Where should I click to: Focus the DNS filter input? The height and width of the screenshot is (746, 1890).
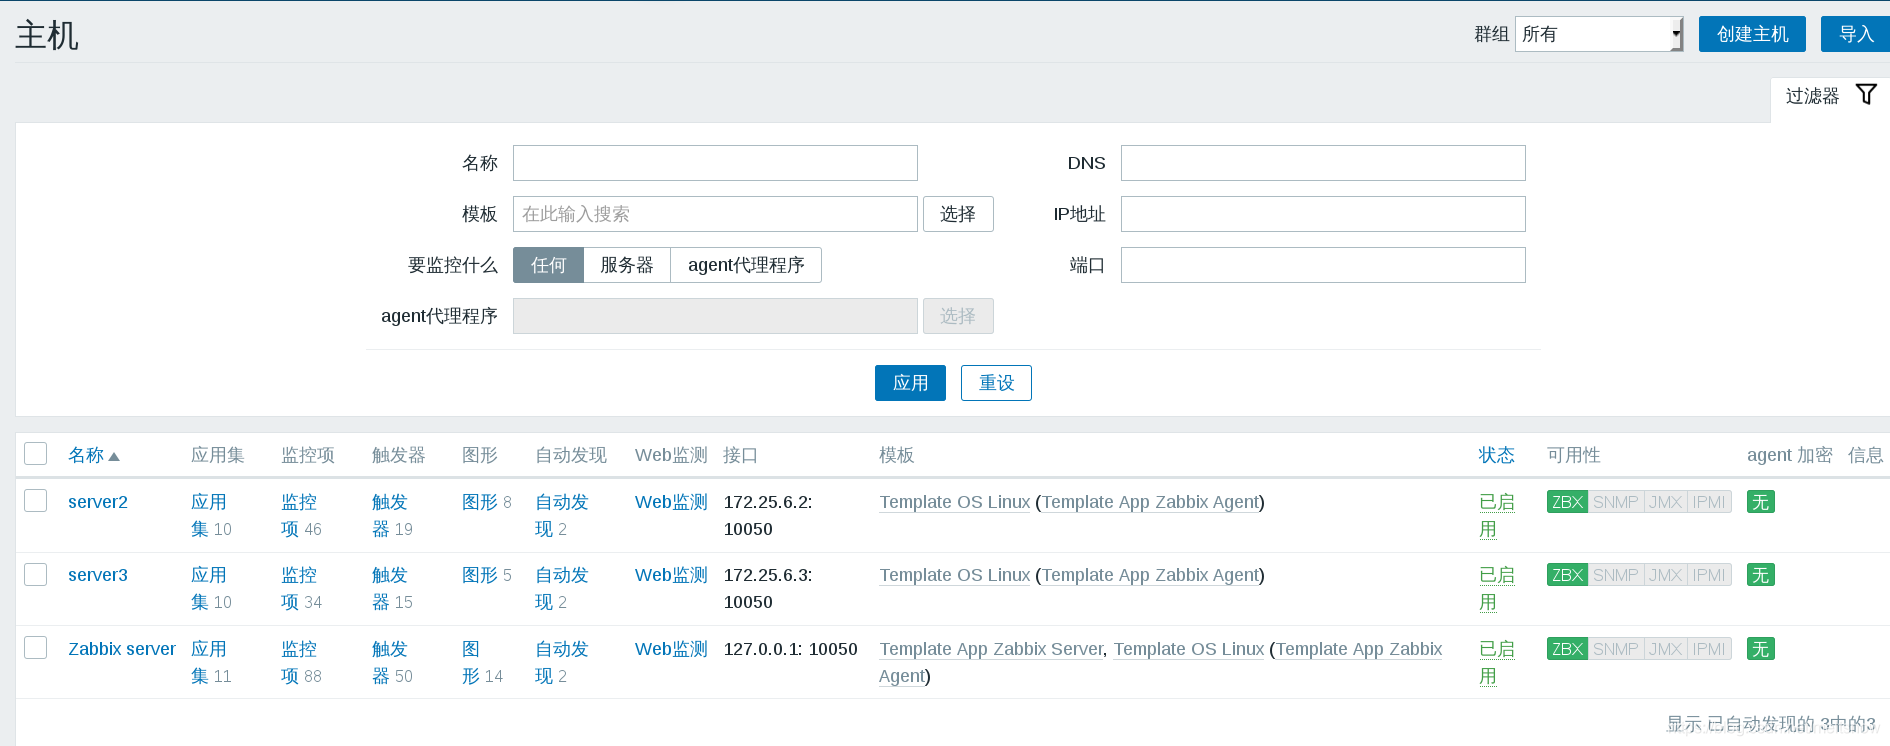1323,163
